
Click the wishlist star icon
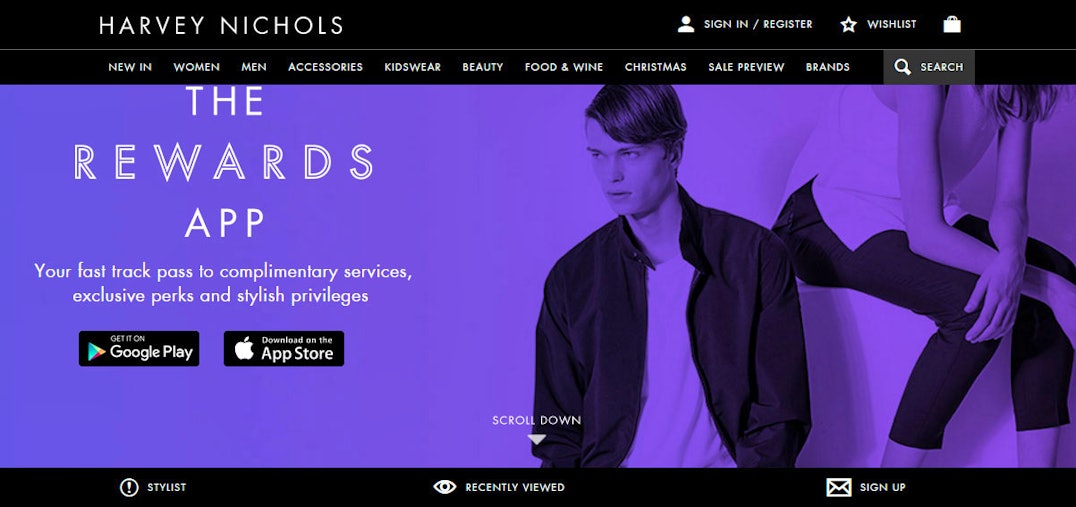pyautogui.click(x=849, y=25)
